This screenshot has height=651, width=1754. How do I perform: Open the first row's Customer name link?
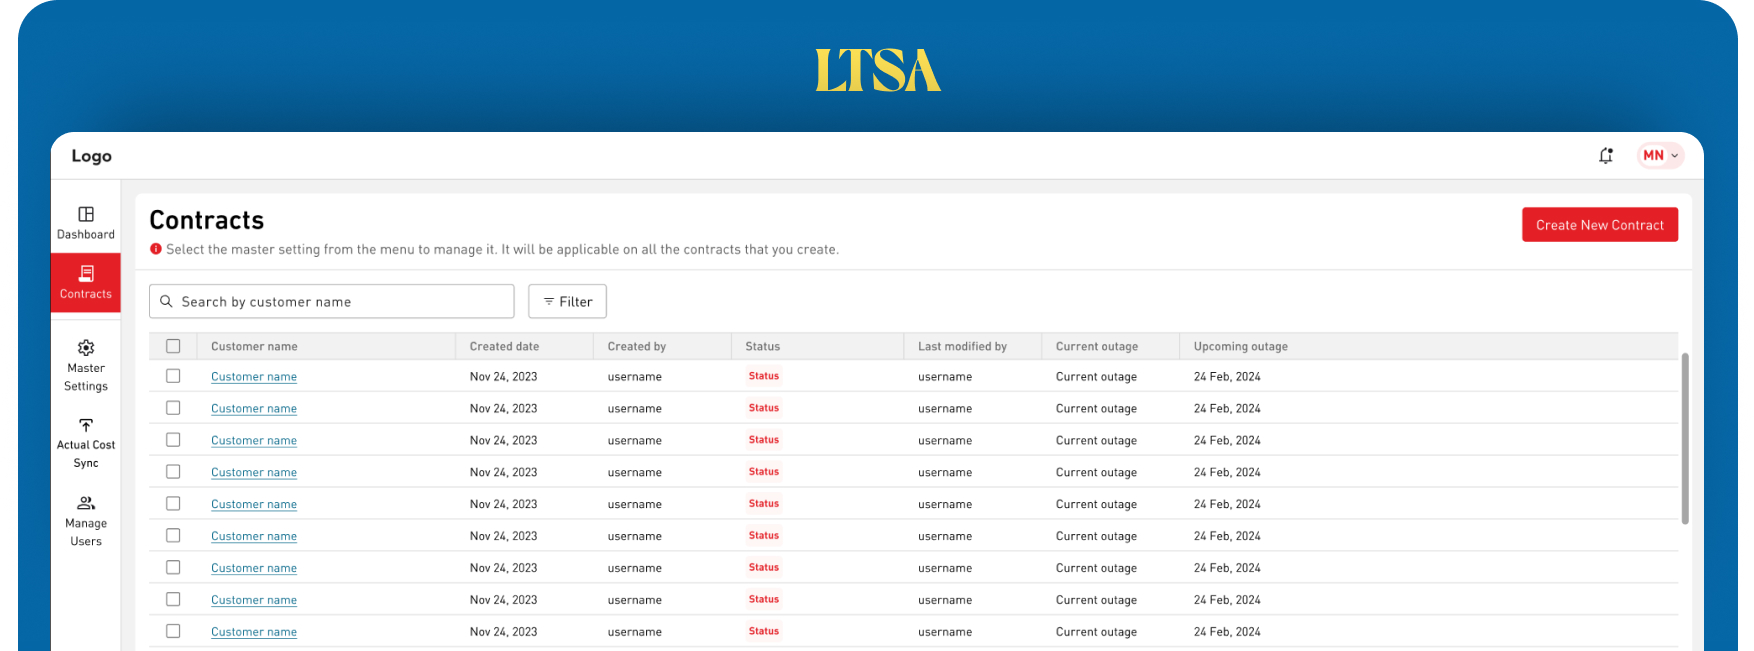(x=254, y=377)
